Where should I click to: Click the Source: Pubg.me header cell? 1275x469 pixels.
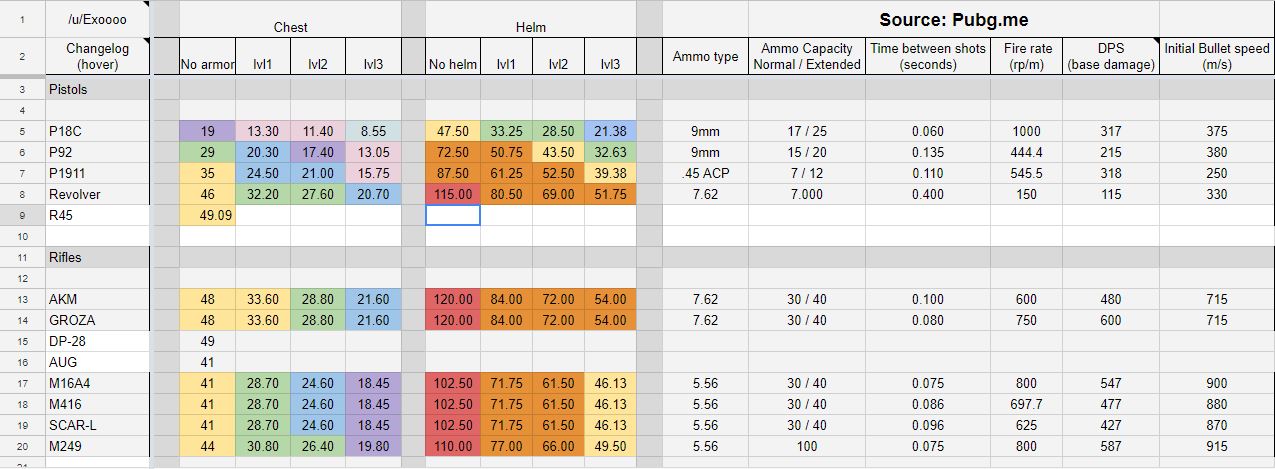tap(953, 19)
